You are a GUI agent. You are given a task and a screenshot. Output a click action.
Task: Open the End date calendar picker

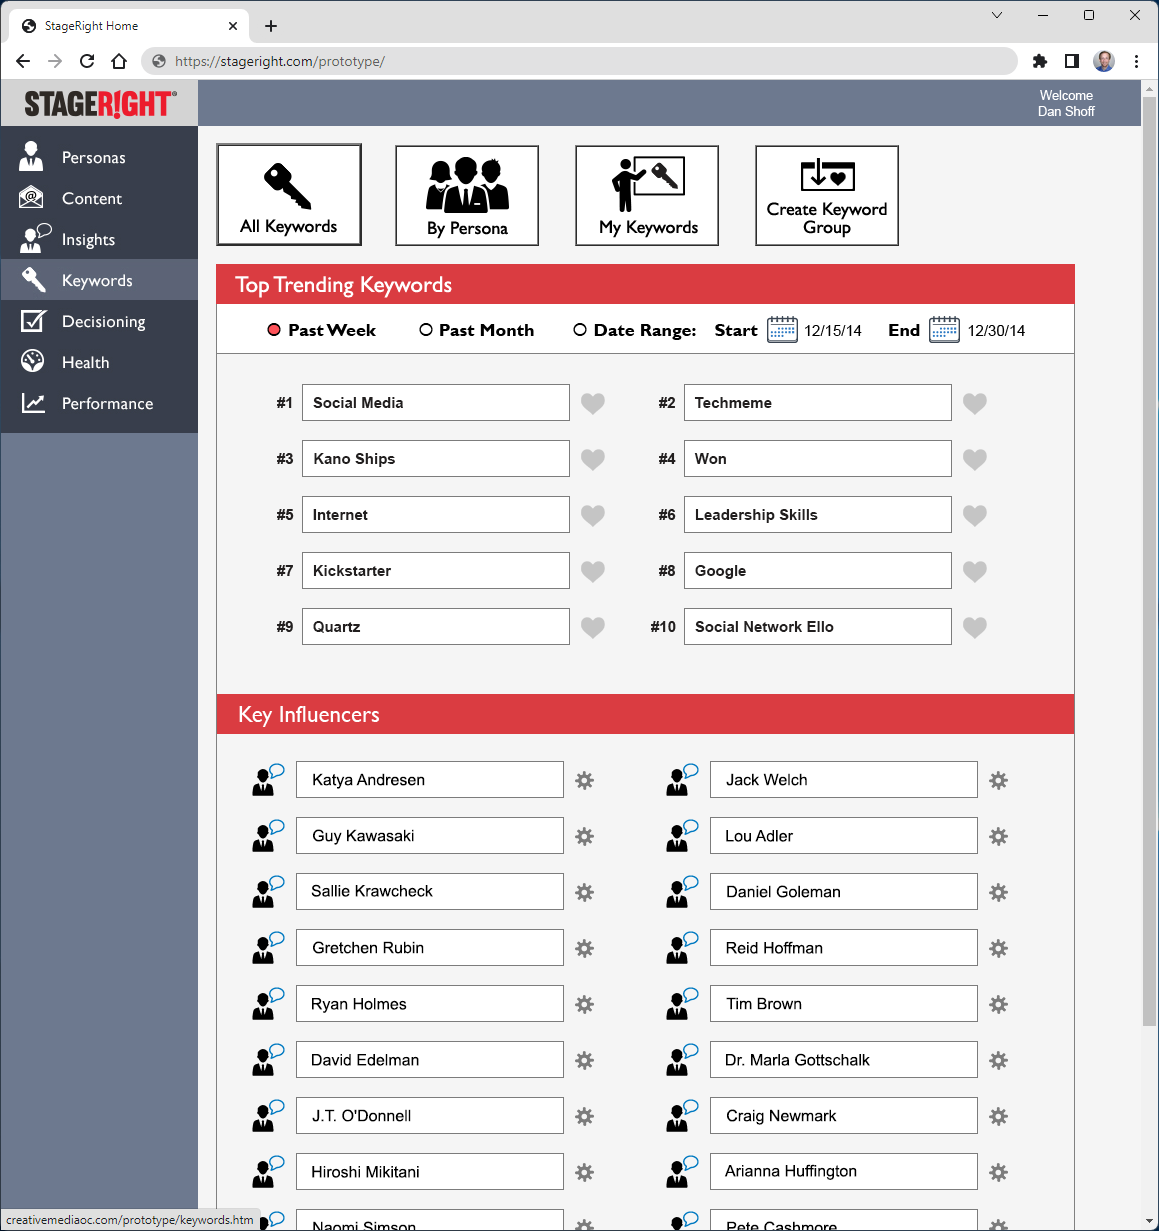pos(944,329)
